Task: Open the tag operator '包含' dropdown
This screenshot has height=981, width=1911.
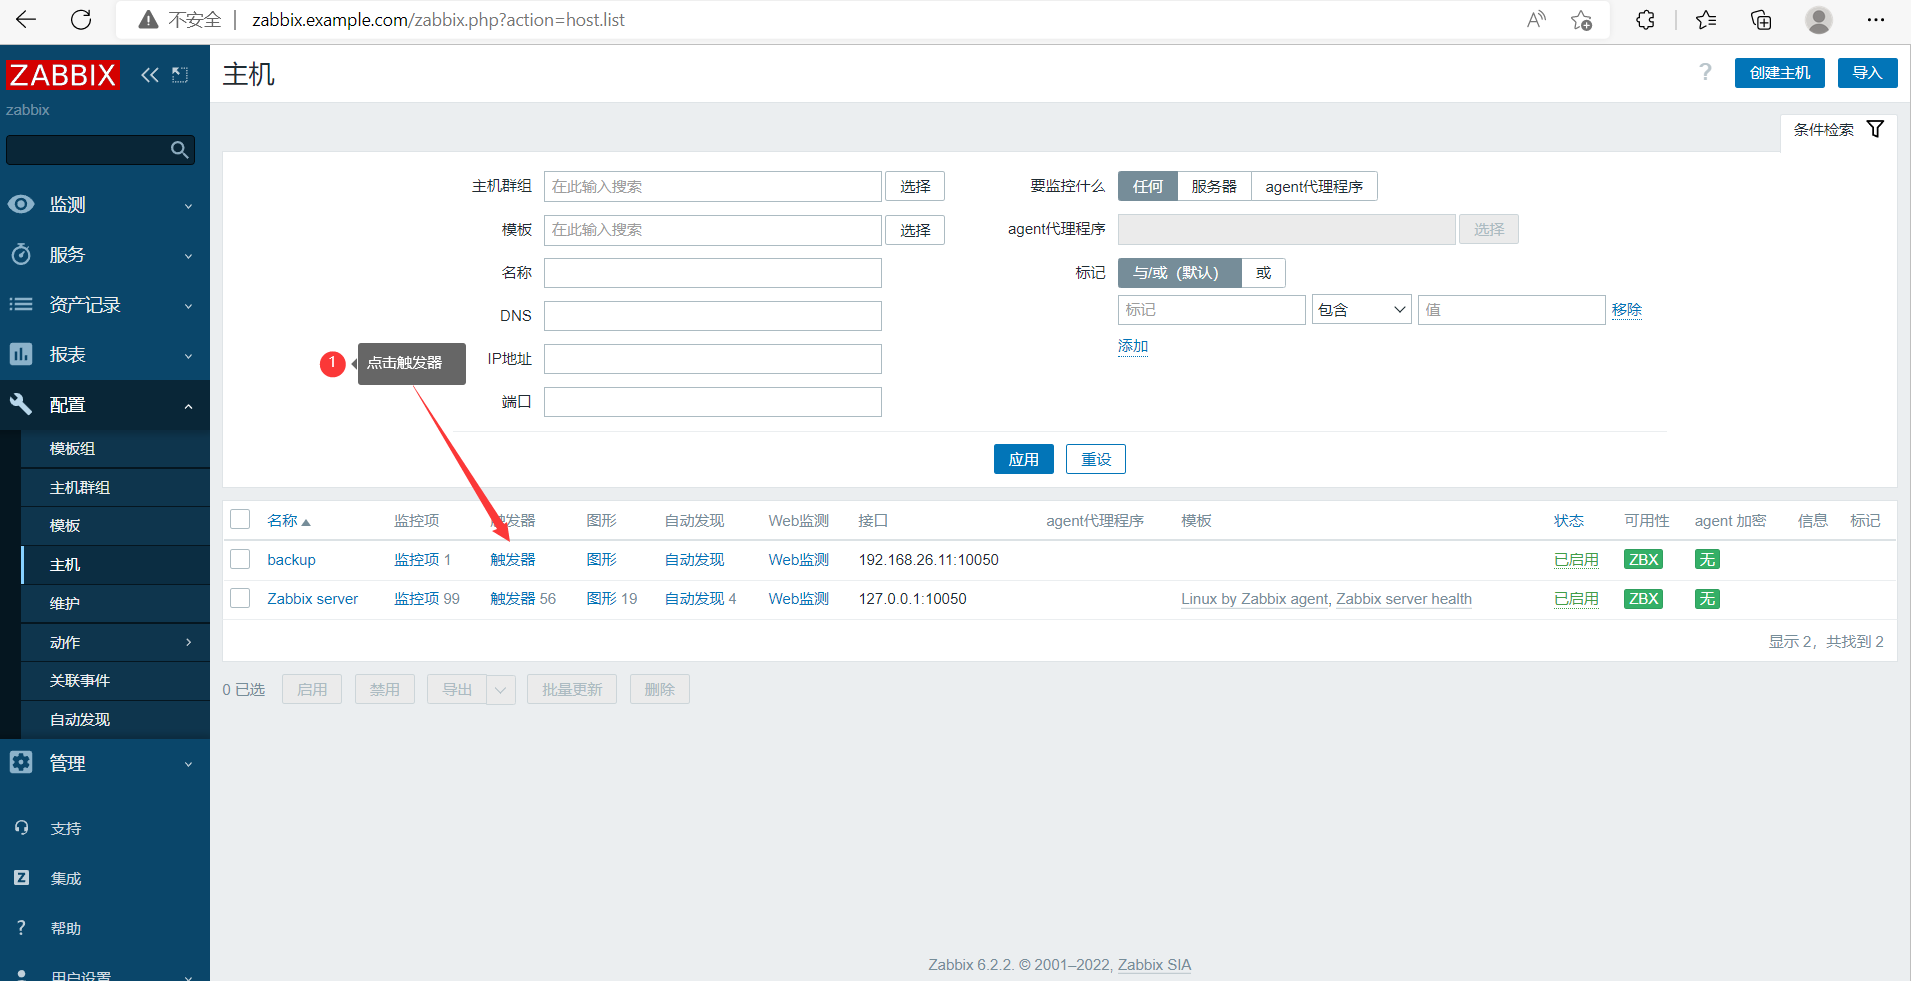Action: coord(1361,310)
